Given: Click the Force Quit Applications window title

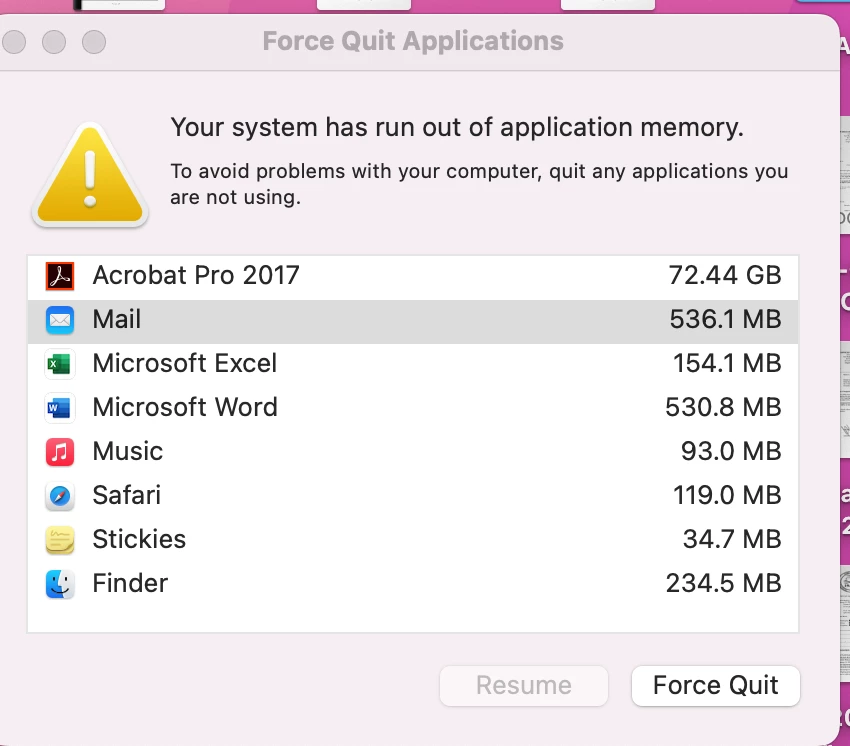Looking at the screenshot, I should point(413,42).
